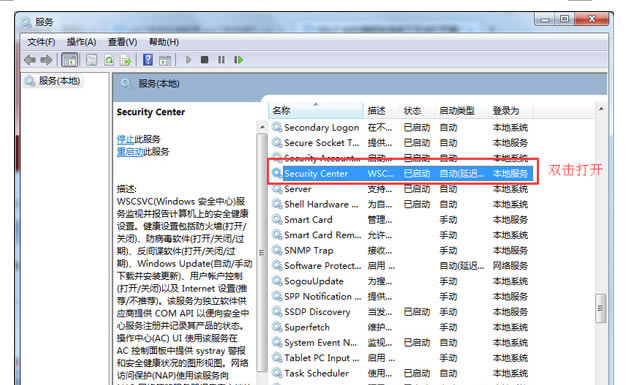Screen dimensions: 633x385
Task: Select the Tablet PC Input ... service
Action: pos(321,358)
